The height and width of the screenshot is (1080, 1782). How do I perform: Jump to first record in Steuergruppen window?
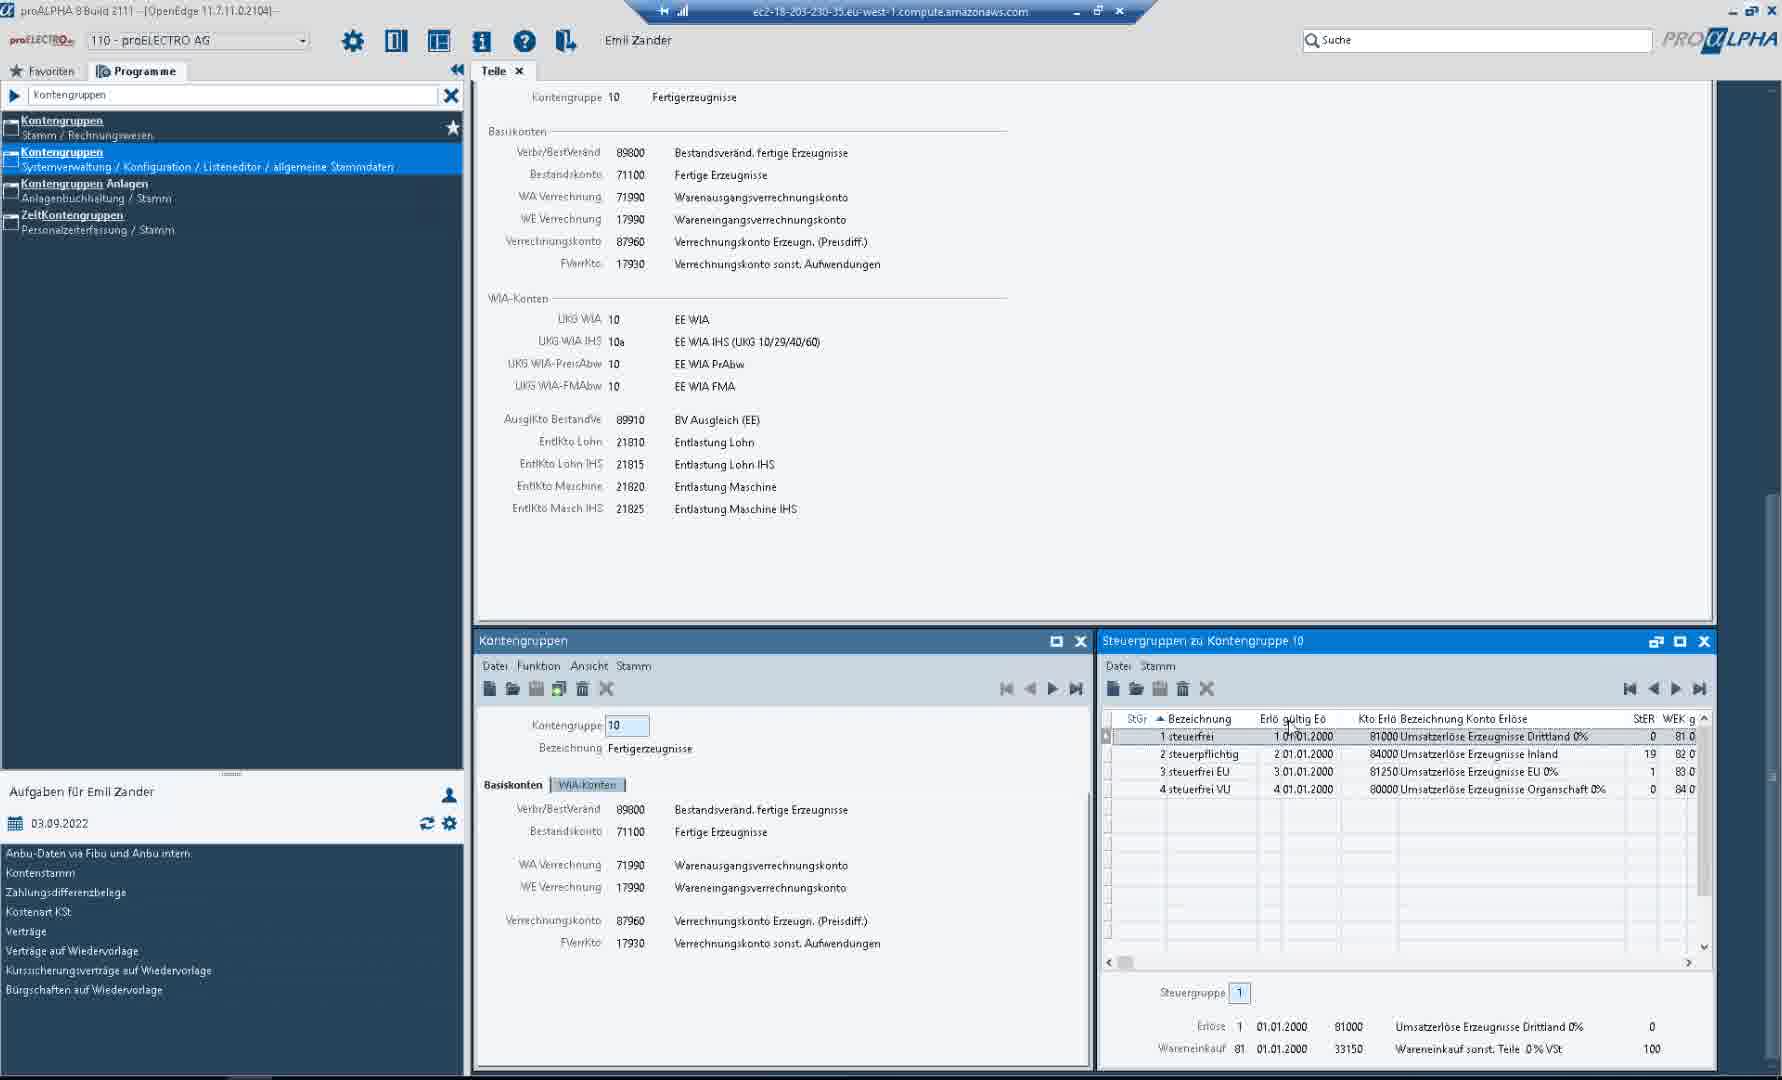click(1630, 689)
